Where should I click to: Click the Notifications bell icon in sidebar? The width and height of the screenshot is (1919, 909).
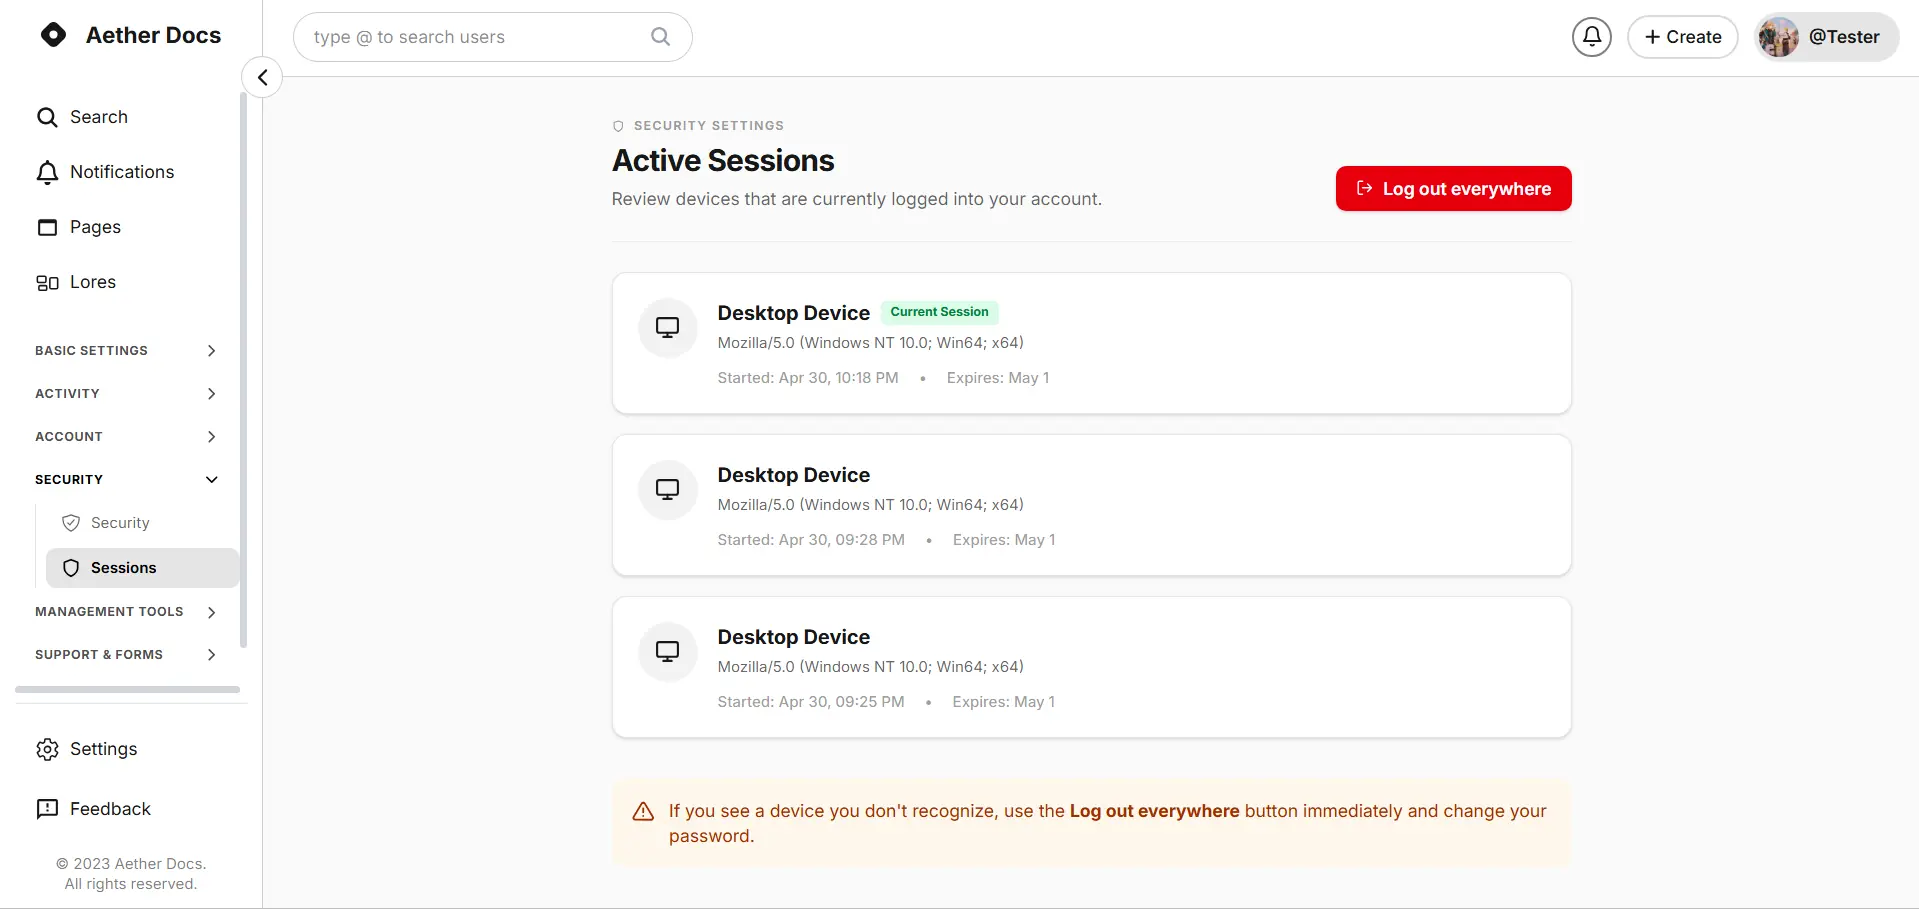point(47,172)
